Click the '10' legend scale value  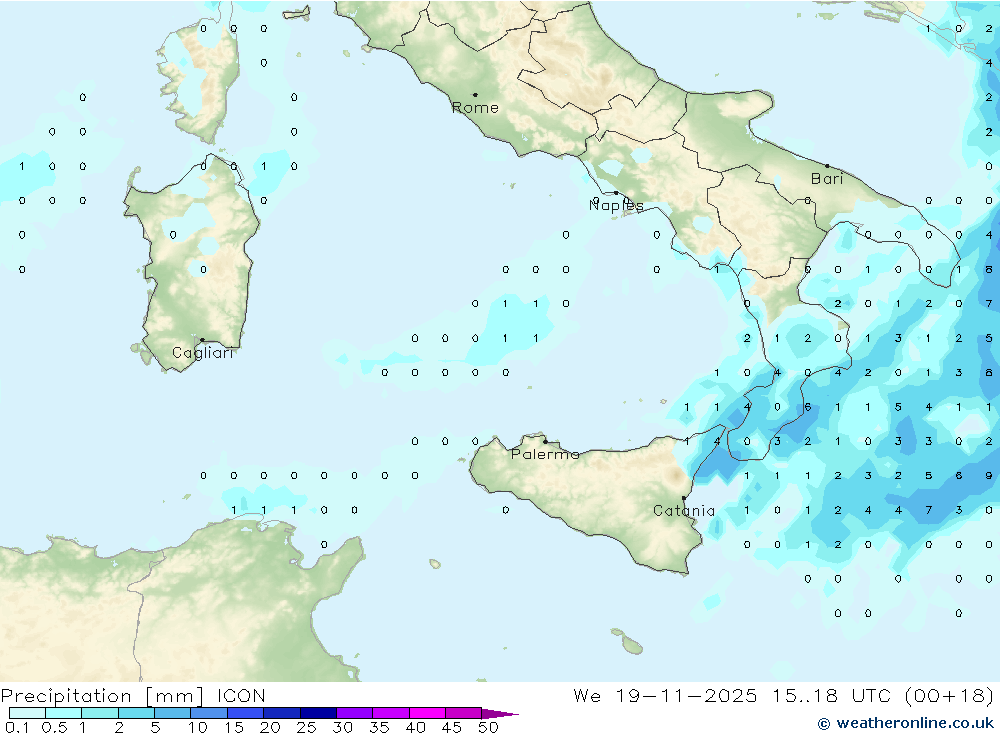point(198,727)
